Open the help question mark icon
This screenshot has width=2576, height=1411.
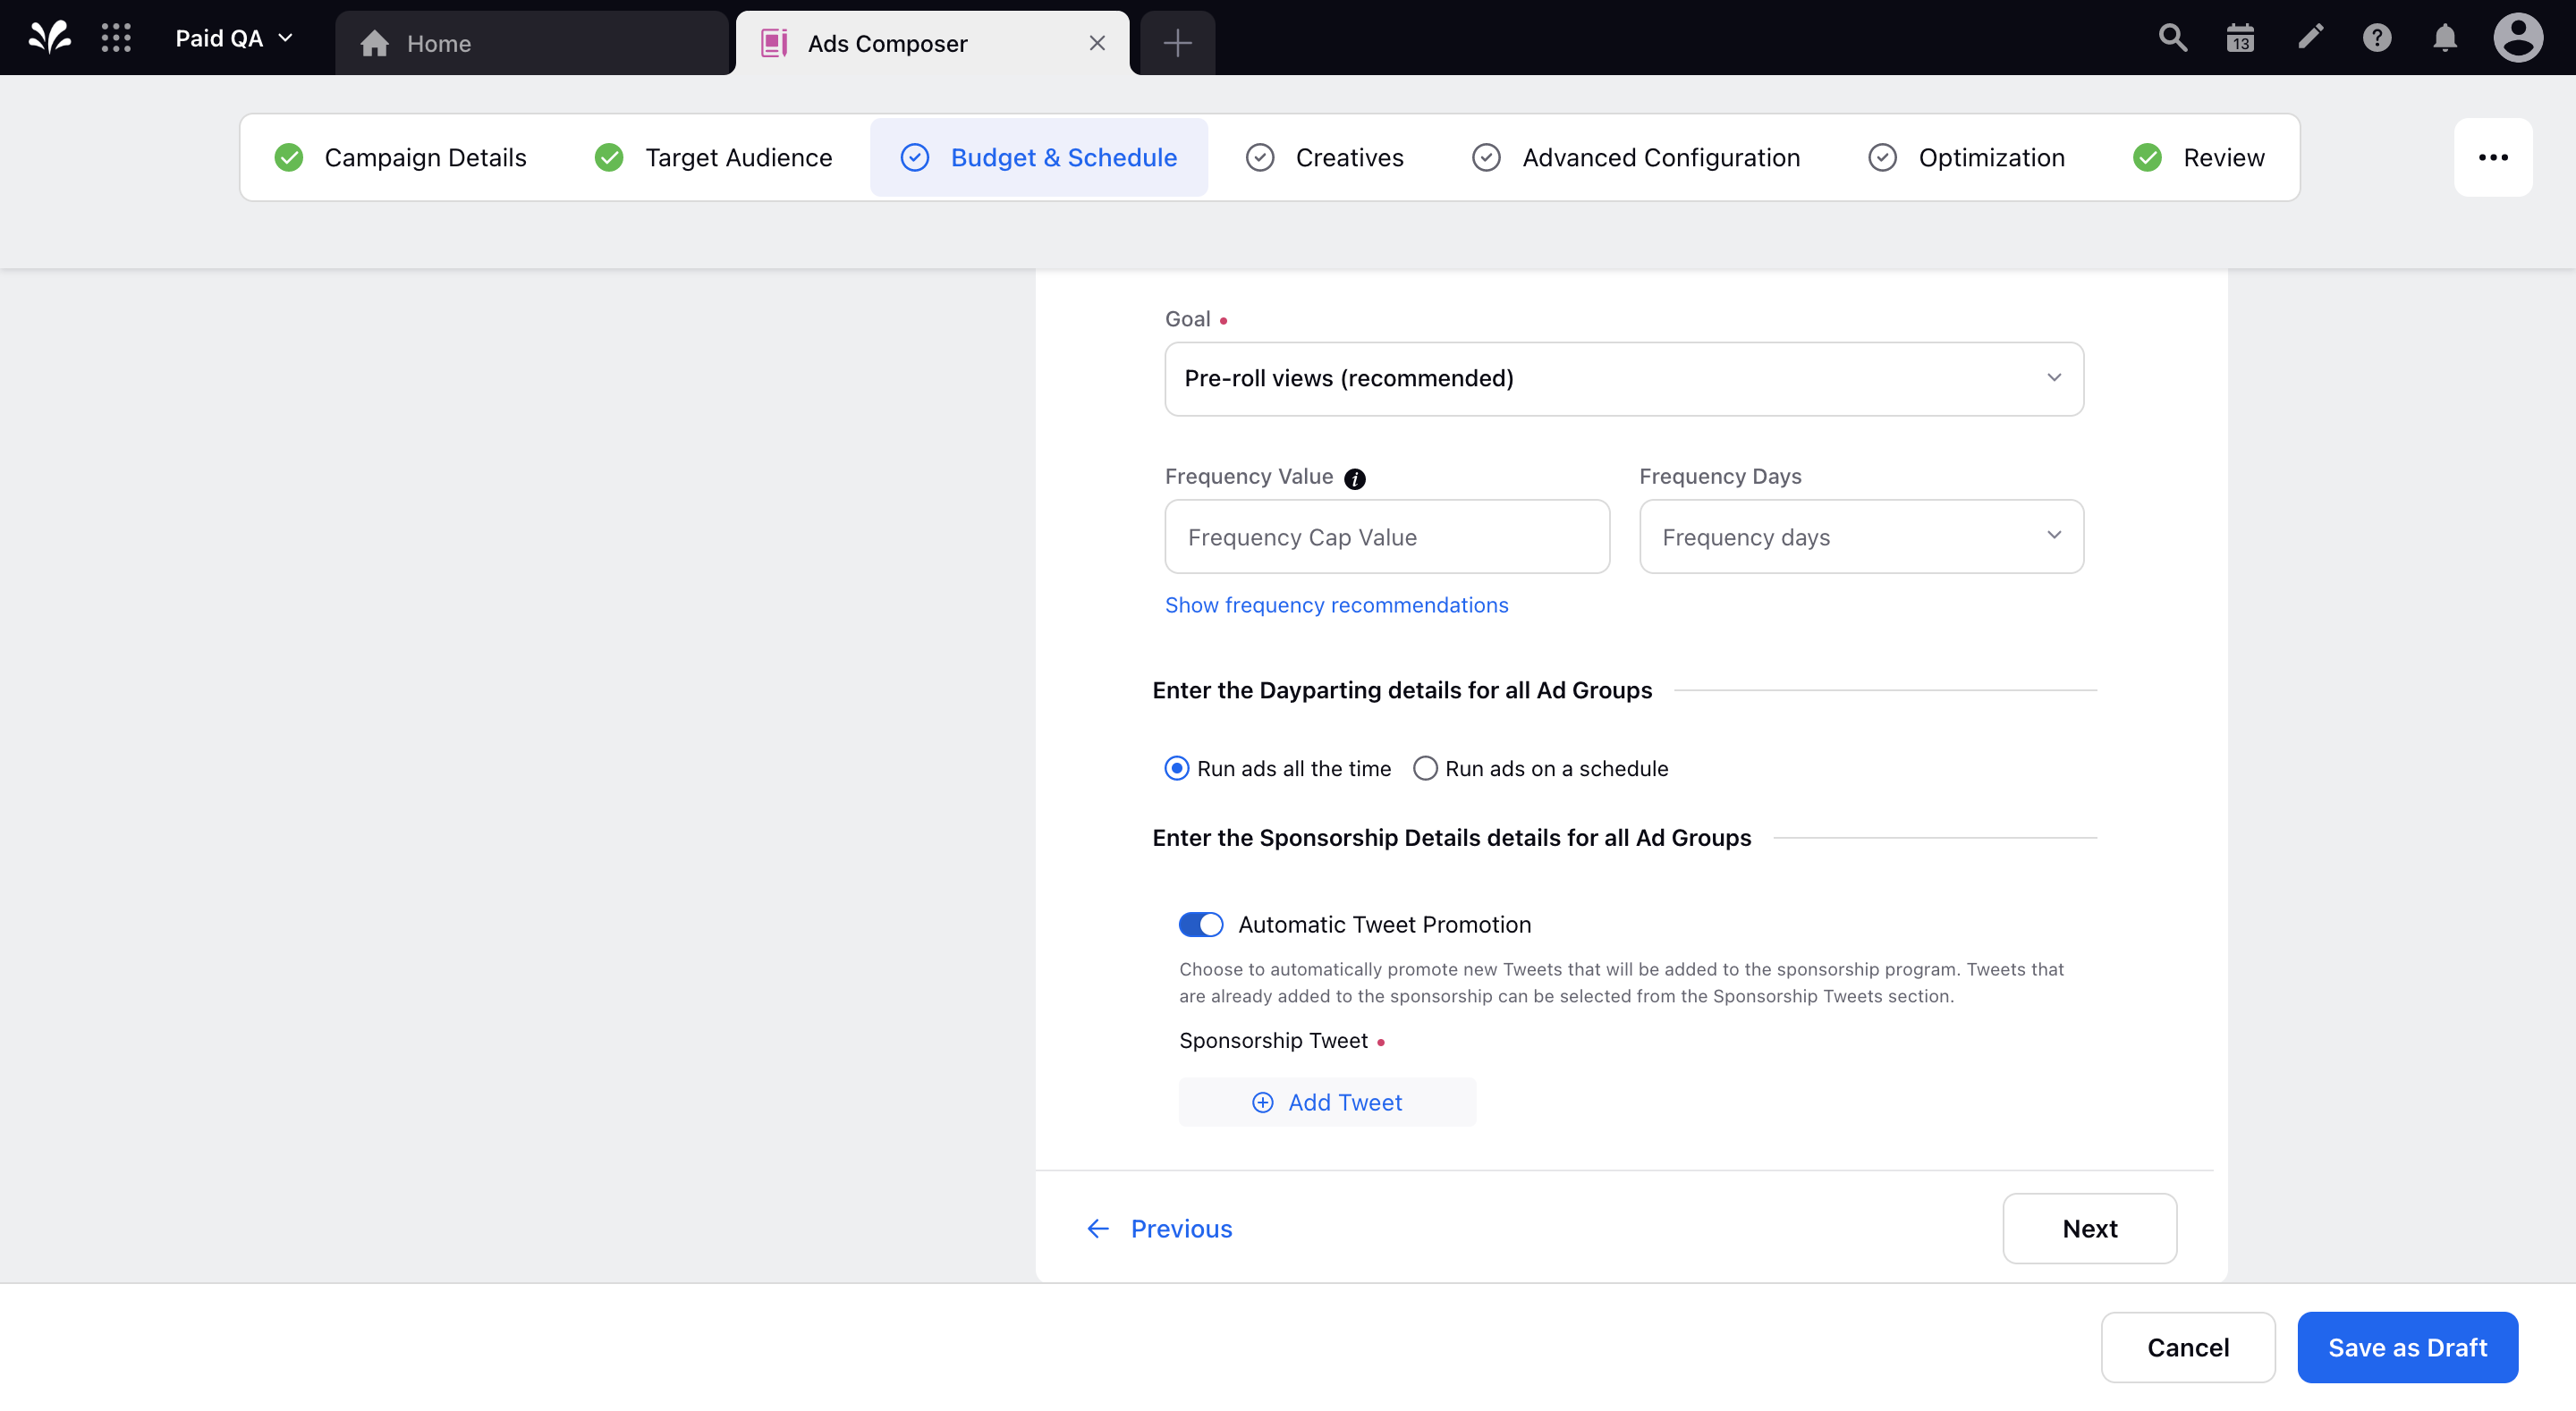pos(2377,38)
